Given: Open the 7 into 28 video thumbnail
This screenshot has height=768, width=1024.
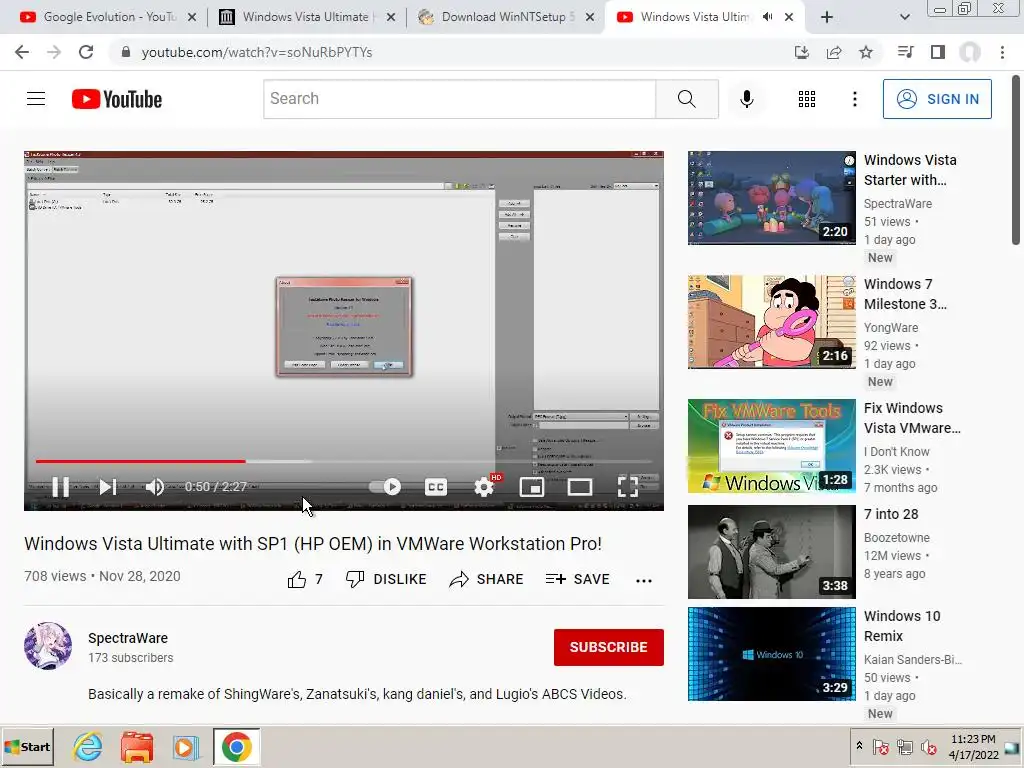Looking at the screenshot, I should (x=771, y=552).
